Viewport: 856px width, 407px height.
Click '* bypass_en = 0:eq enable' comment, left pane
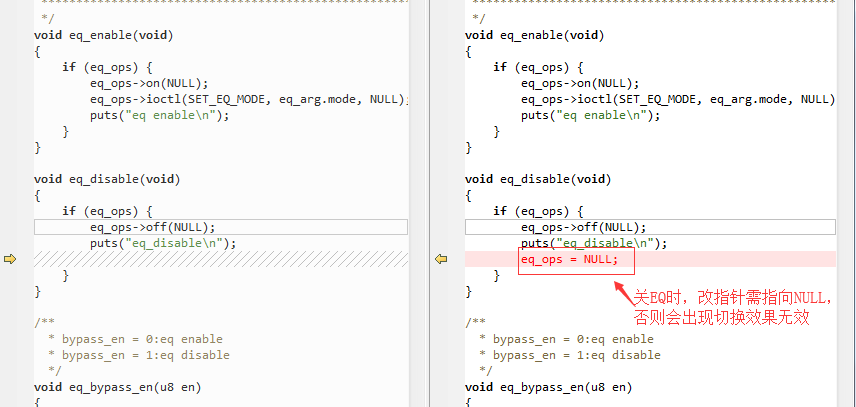pos(135,339)
